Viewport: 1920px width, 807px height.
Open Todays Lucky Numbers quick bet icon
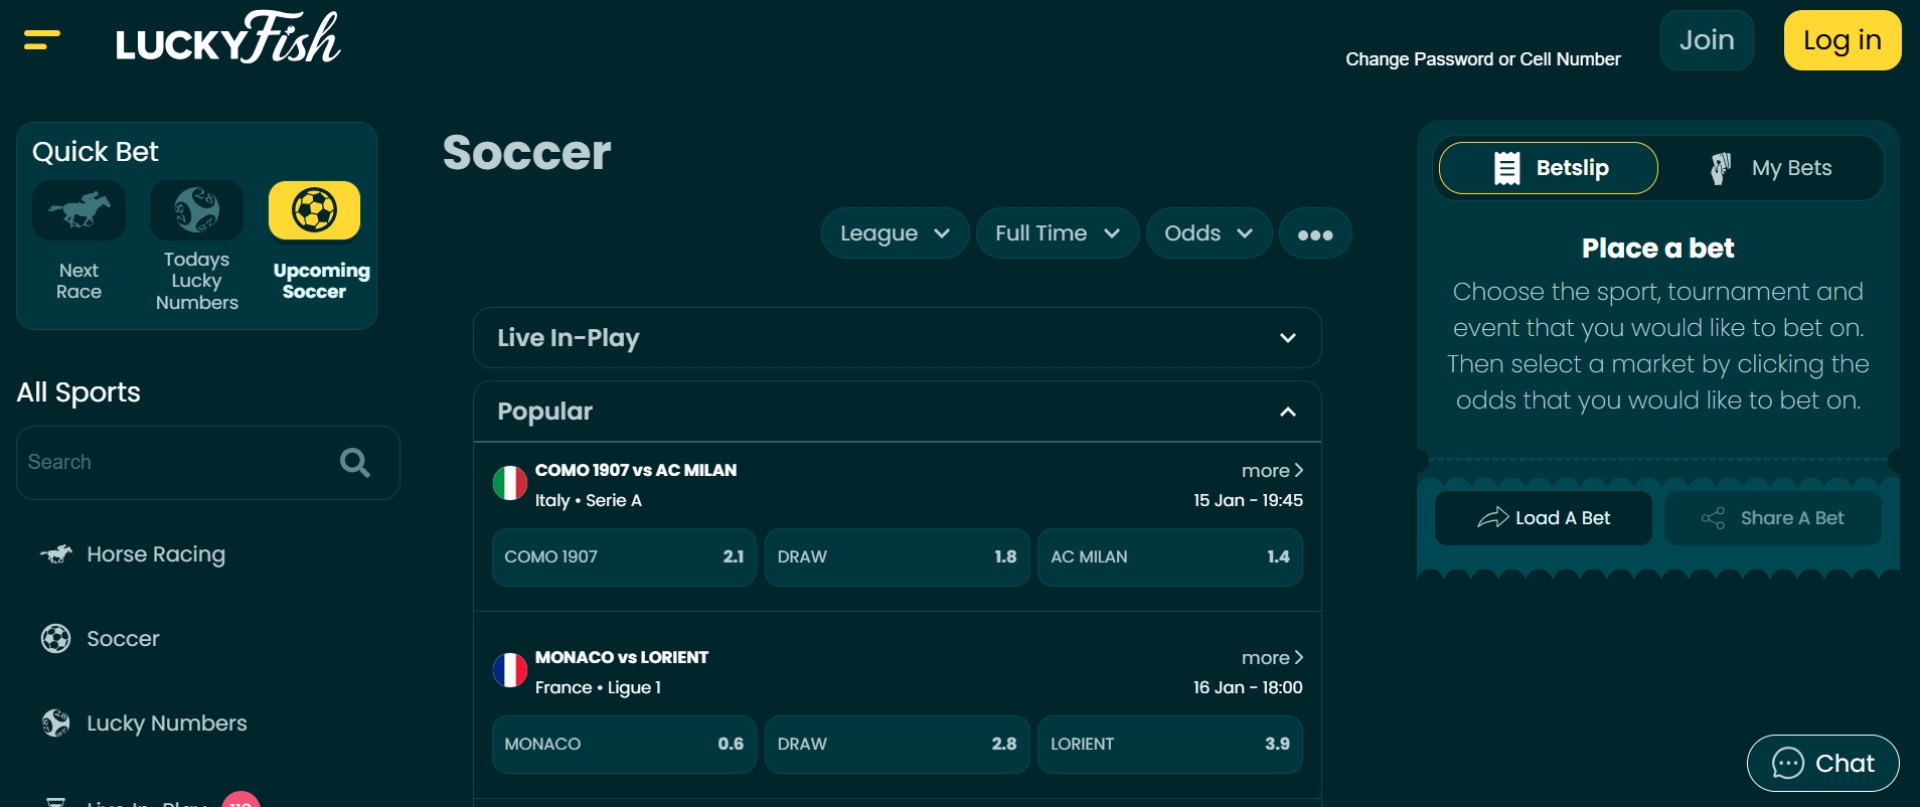point(197,210)
